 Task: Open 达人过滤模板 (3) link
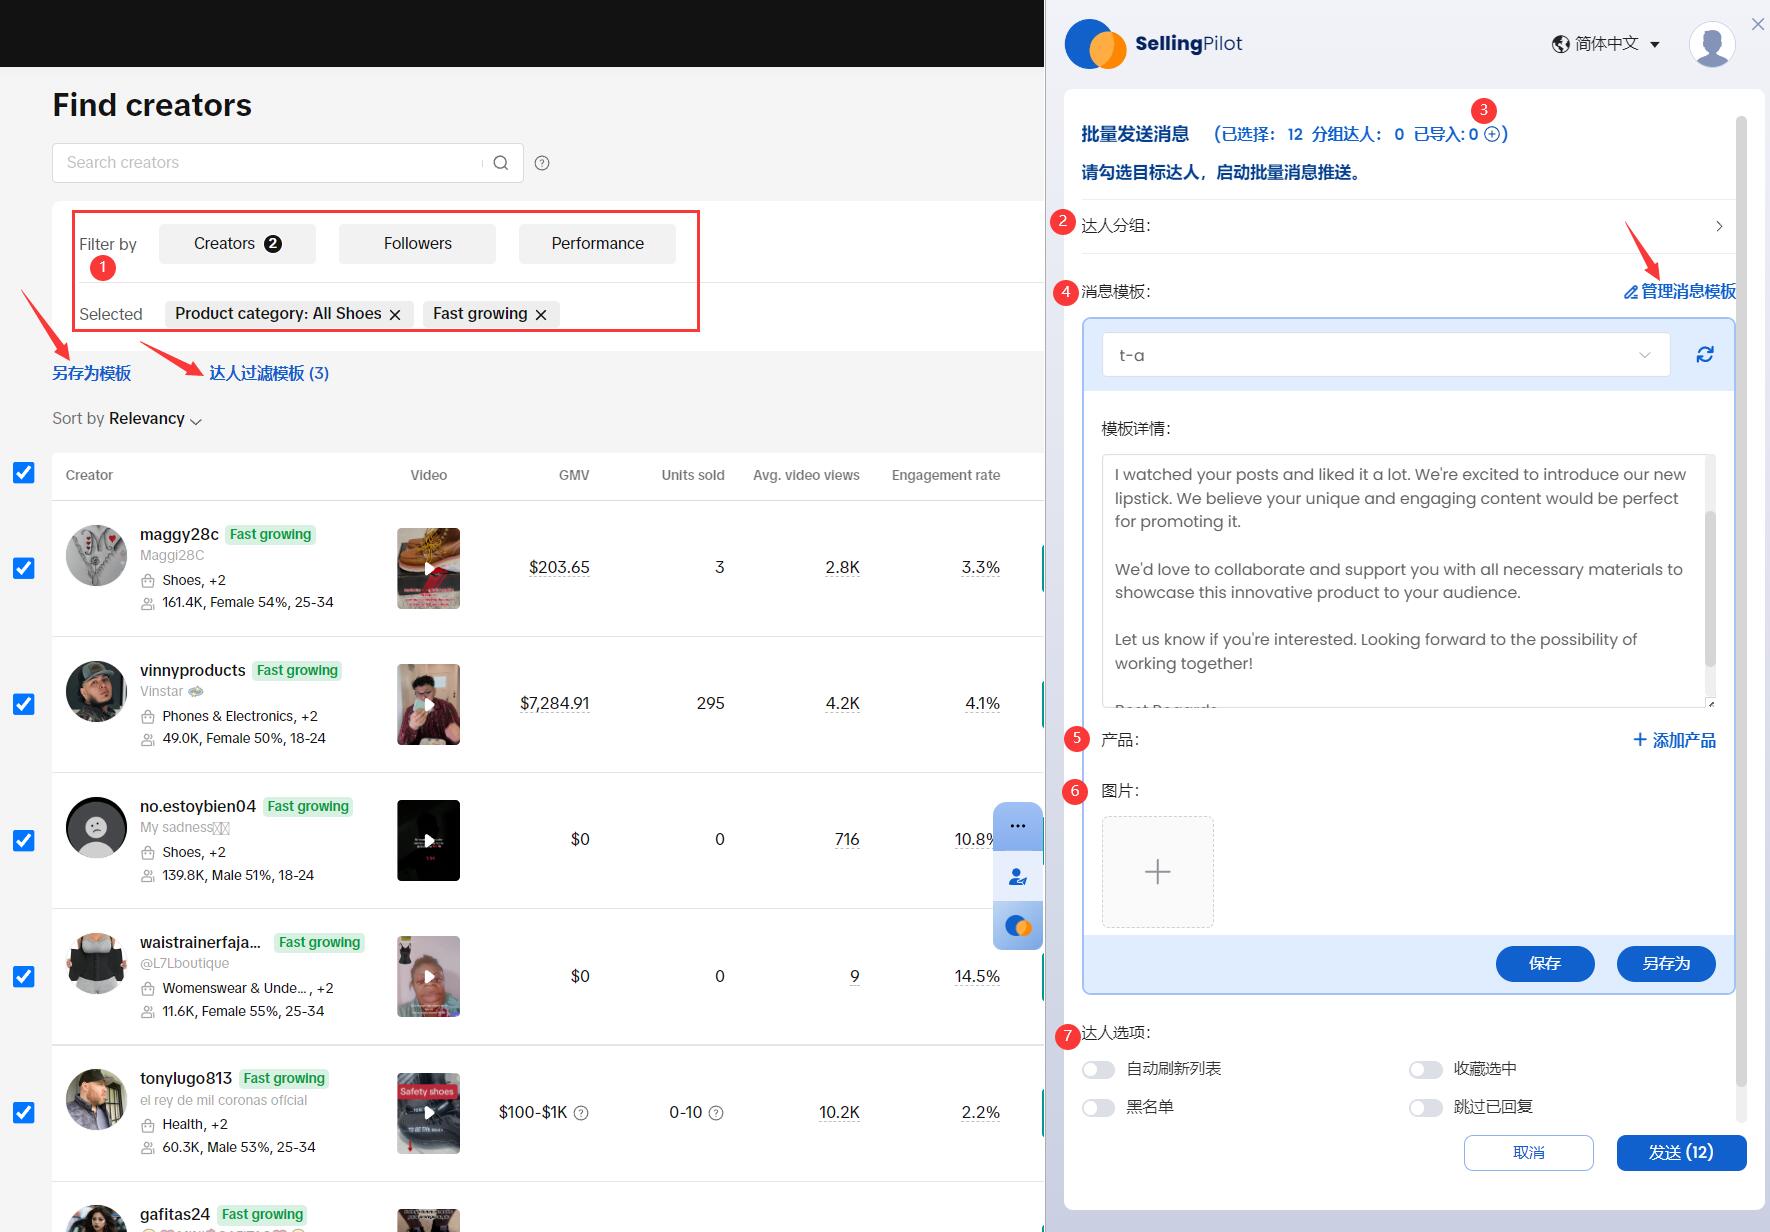click(269, 373)
